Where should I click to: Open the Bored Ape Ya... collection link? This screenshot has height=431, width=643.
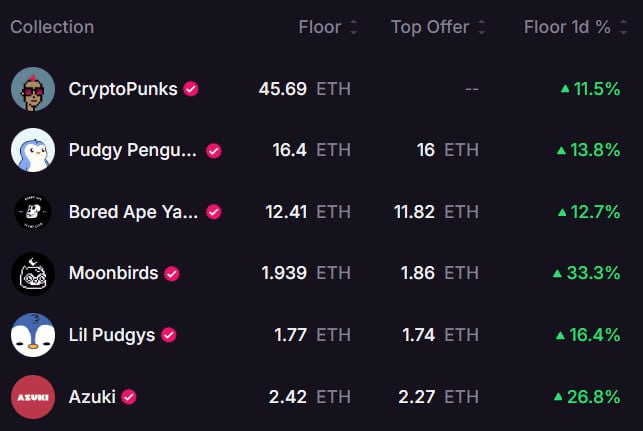(x=133, y=212)
